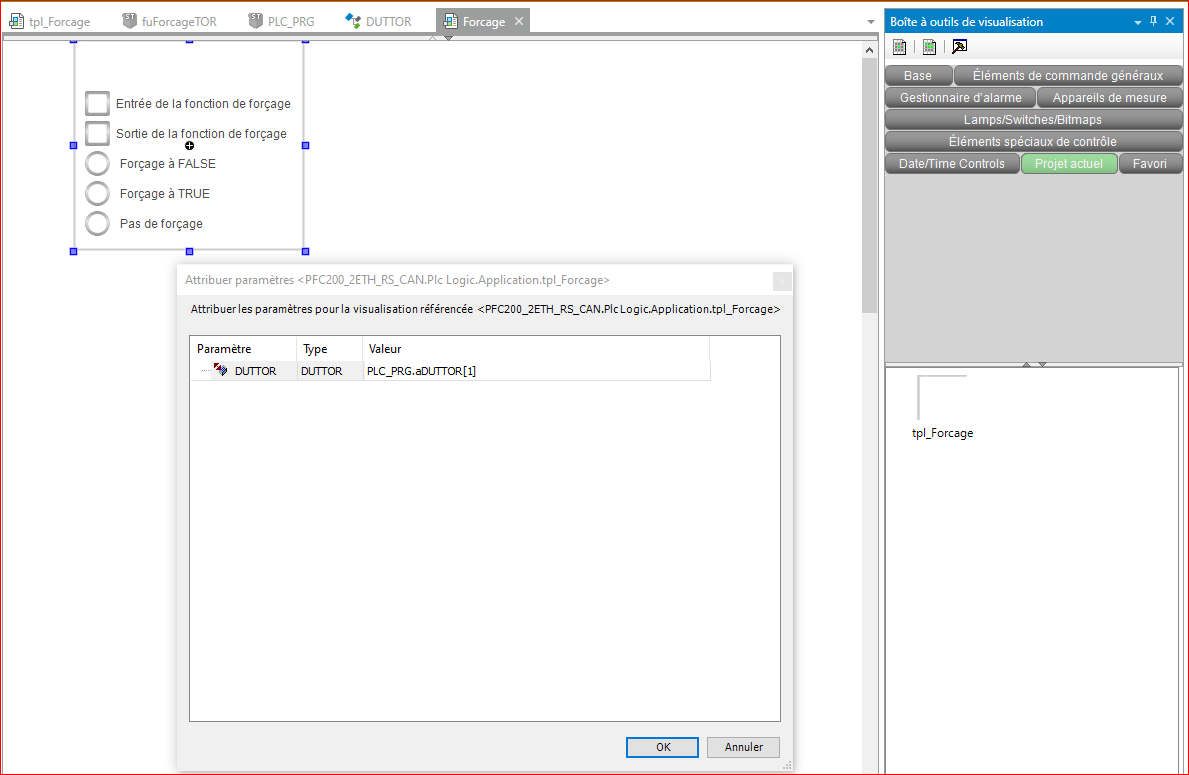Close the Forcage tab with its X
1189x775 pixels.
pyautogui.click(x=519, y=21)
